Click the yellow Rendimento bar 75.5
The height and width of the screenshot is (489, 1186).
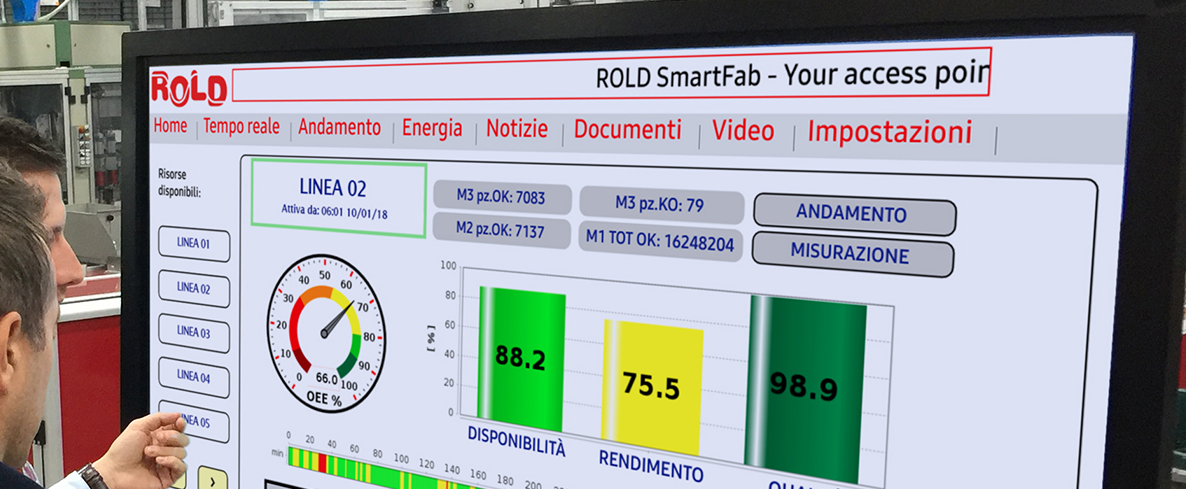pyautogui.click(x=653, y=388)
